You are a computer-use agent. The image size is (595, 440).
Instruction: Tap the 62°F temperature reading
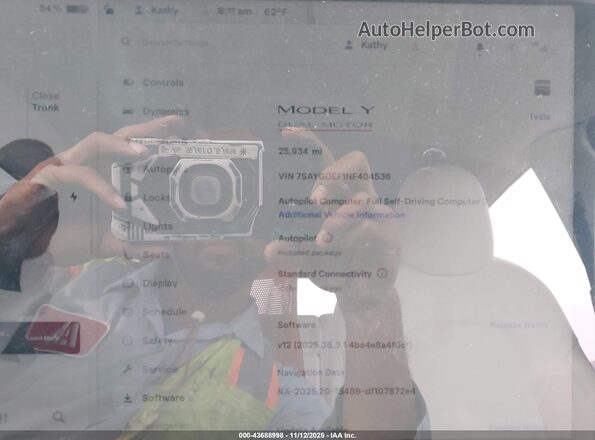pyautogui.click(x=276, y=12)
